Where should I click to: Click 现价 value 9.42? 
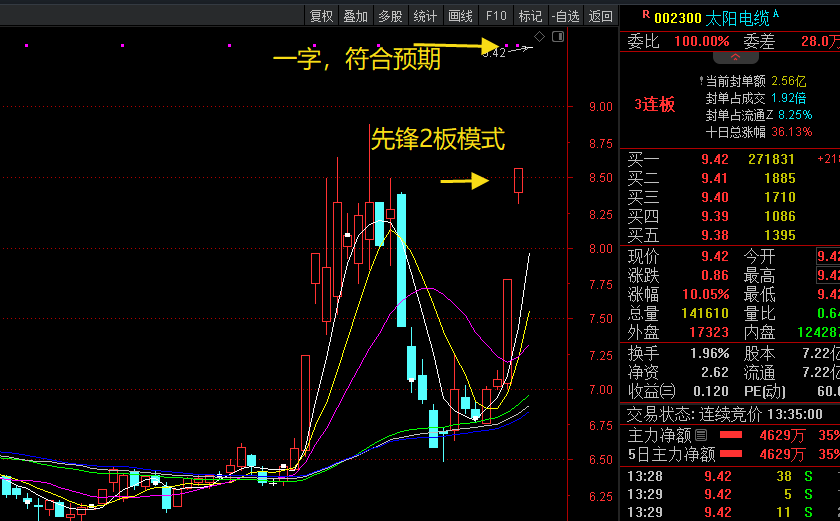pos(715,256)
